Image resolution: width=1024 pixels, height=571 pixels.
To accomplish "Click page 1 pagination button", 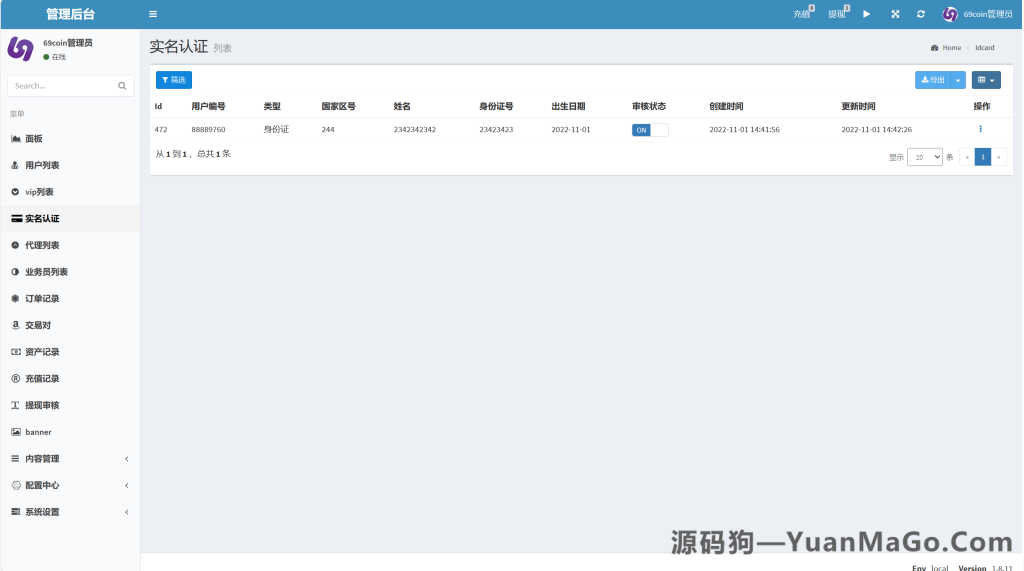I will point(983,157).
